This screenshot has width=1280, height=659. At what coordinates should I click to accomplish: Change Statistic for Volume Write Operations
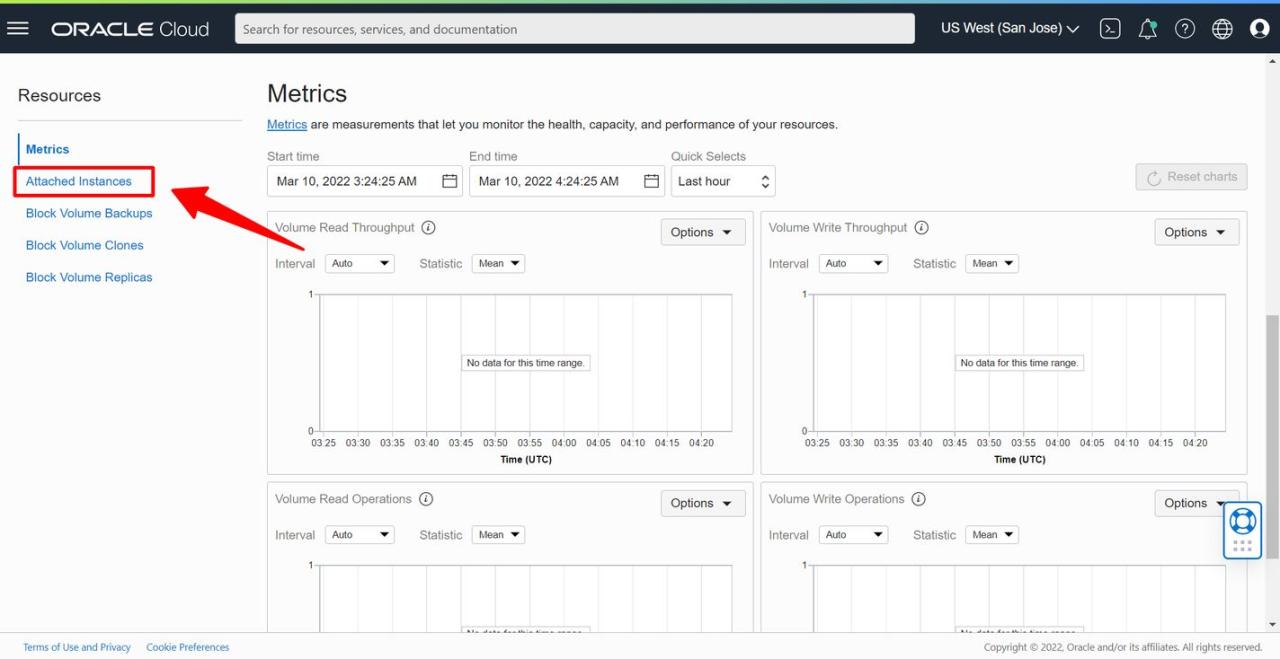click(992, 535)
